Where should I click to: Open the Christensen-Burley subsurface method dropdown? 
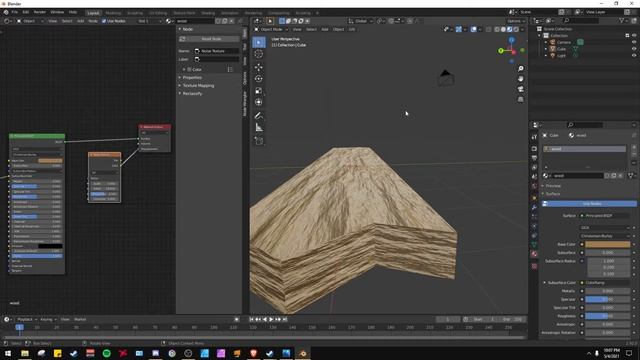tap(605, 236)
